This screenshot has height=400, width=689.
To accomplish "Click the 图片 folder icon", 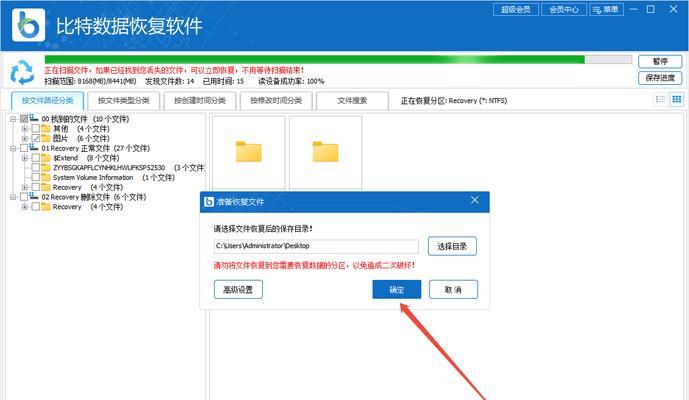I will click(x=46, y=138).
